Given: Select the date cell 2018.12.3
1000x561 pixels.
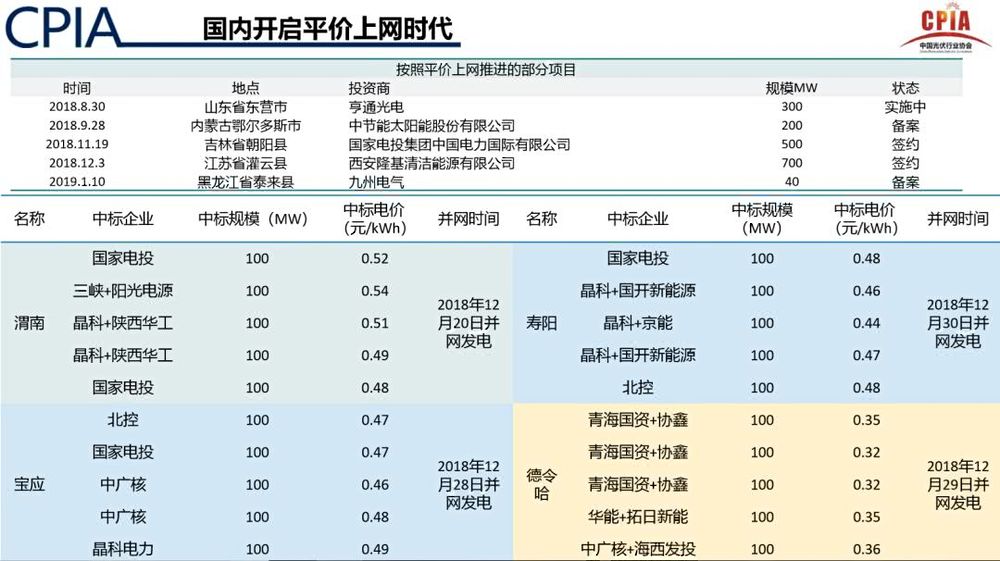Looking at the screenshot, I should tap(77, 163).
